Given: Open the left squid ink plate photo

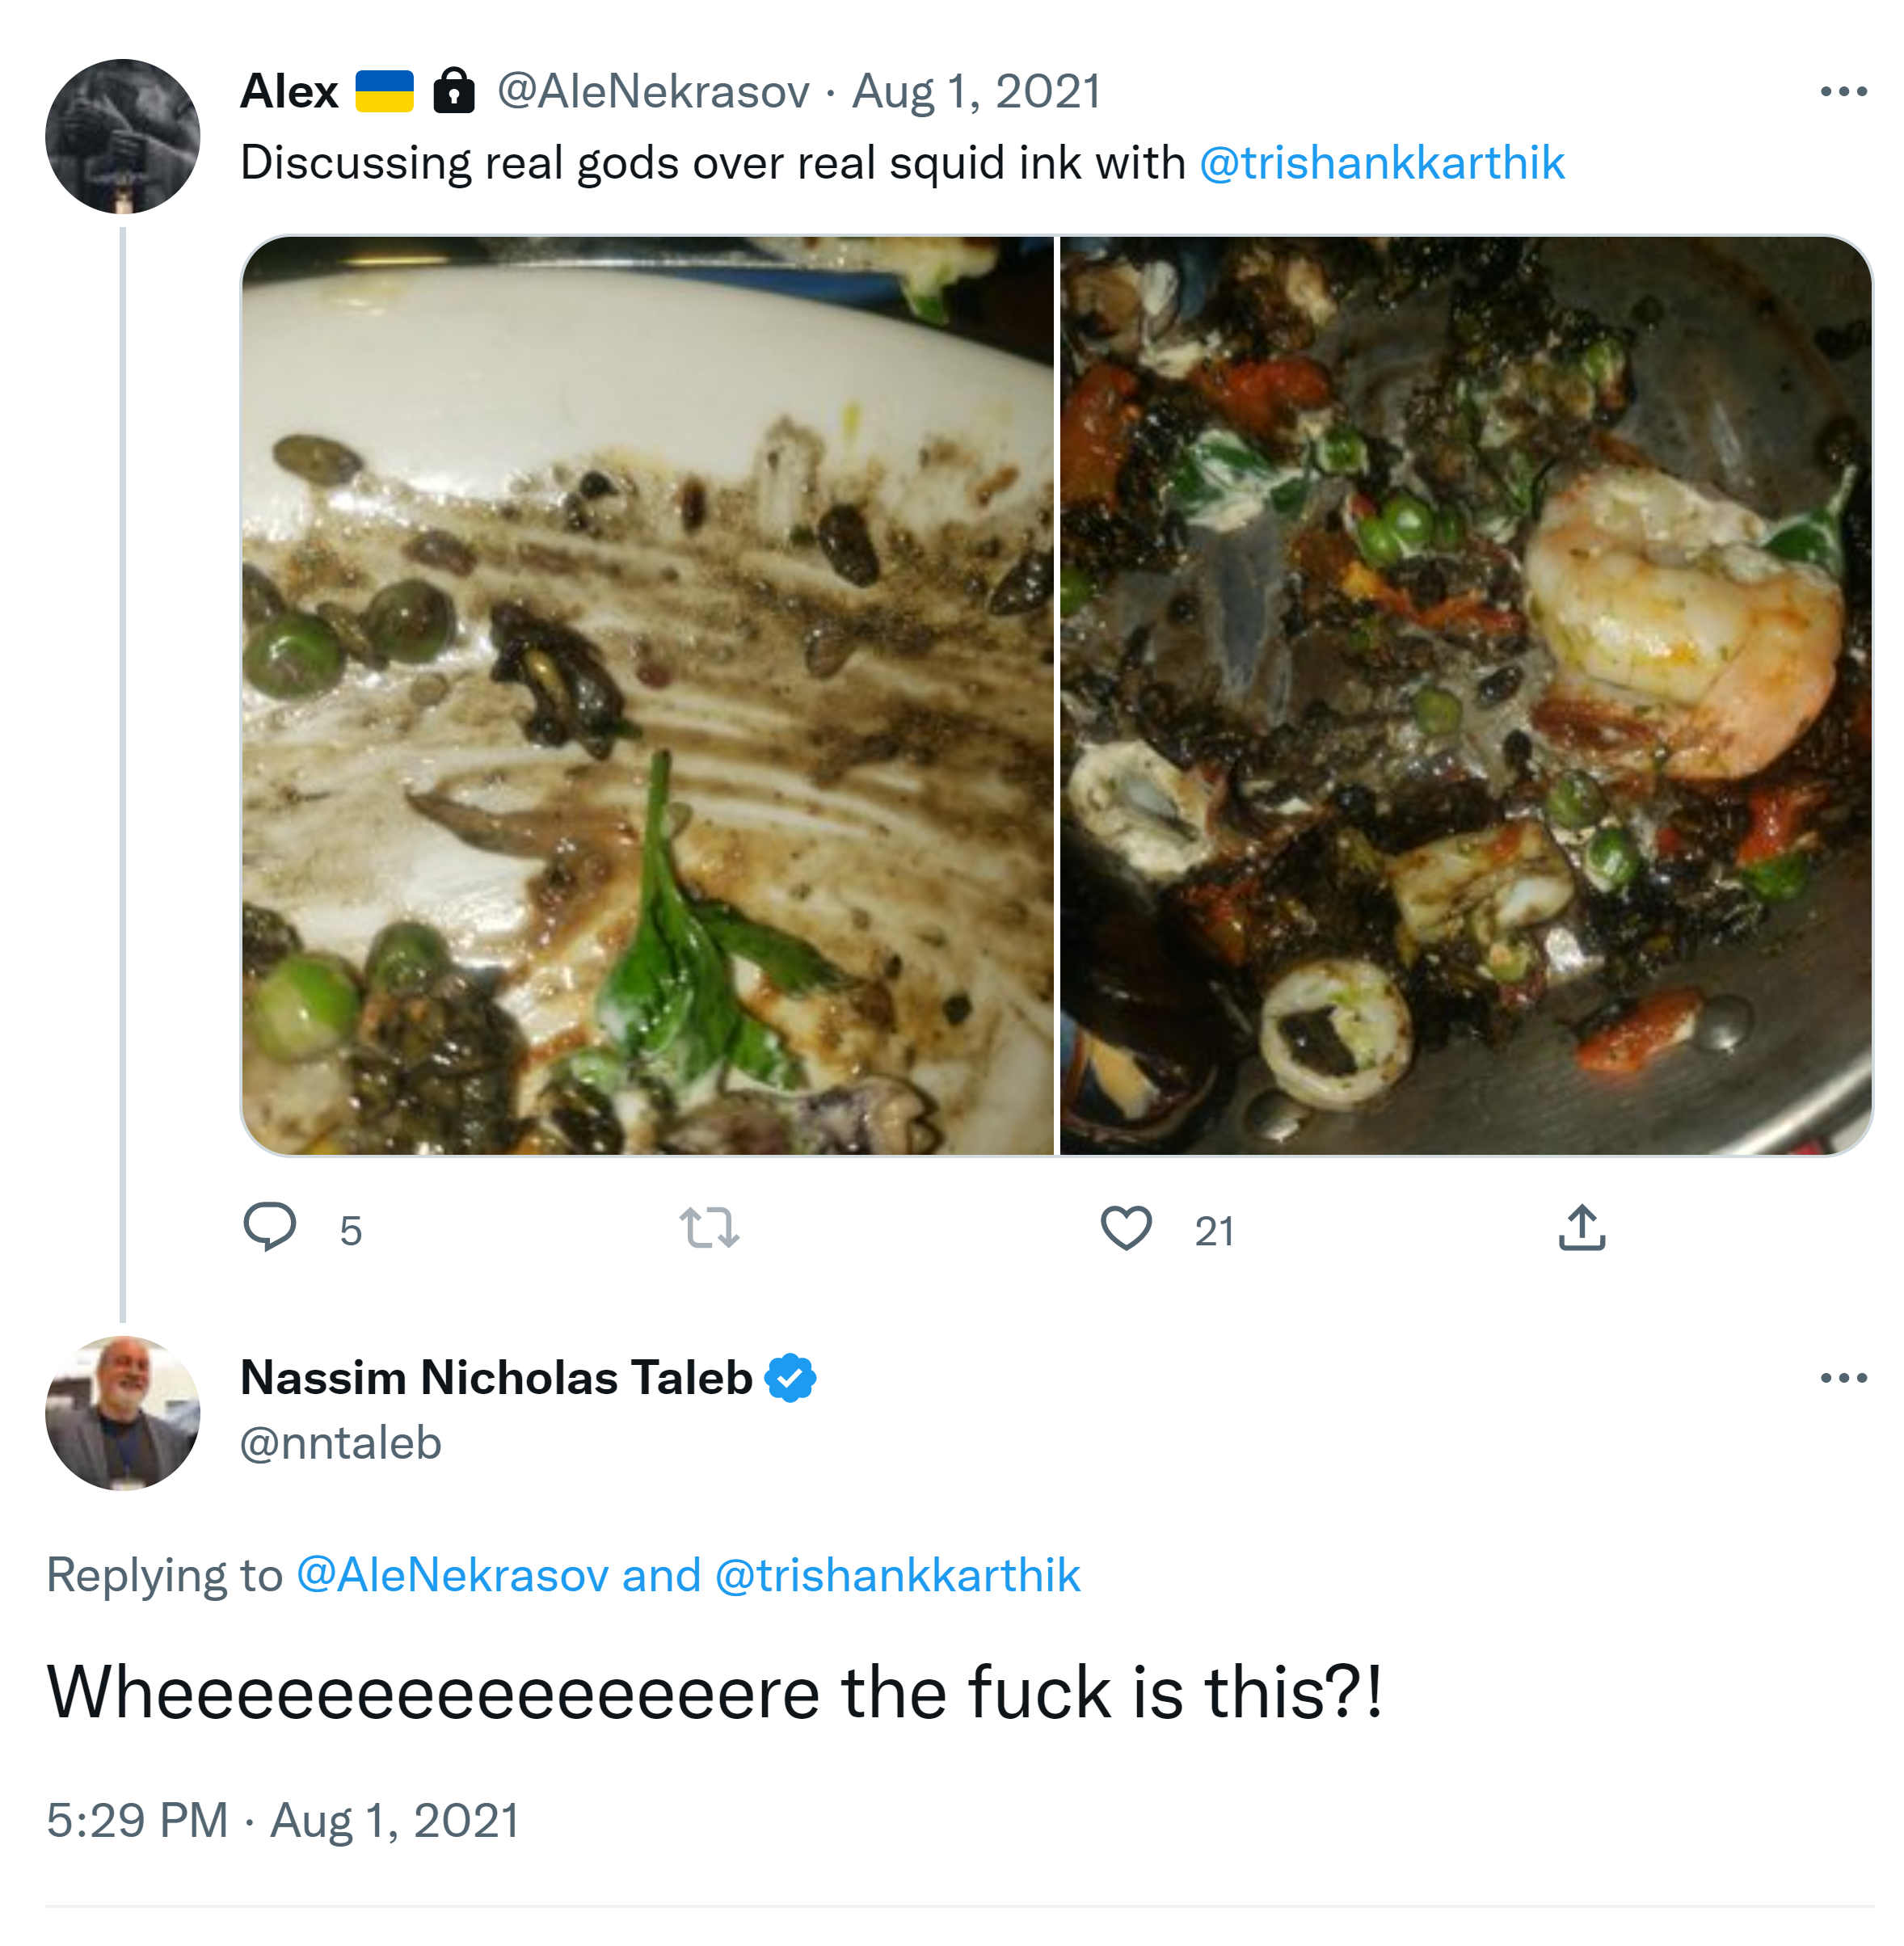Looking at the screenshot, I should coord(648,695).
